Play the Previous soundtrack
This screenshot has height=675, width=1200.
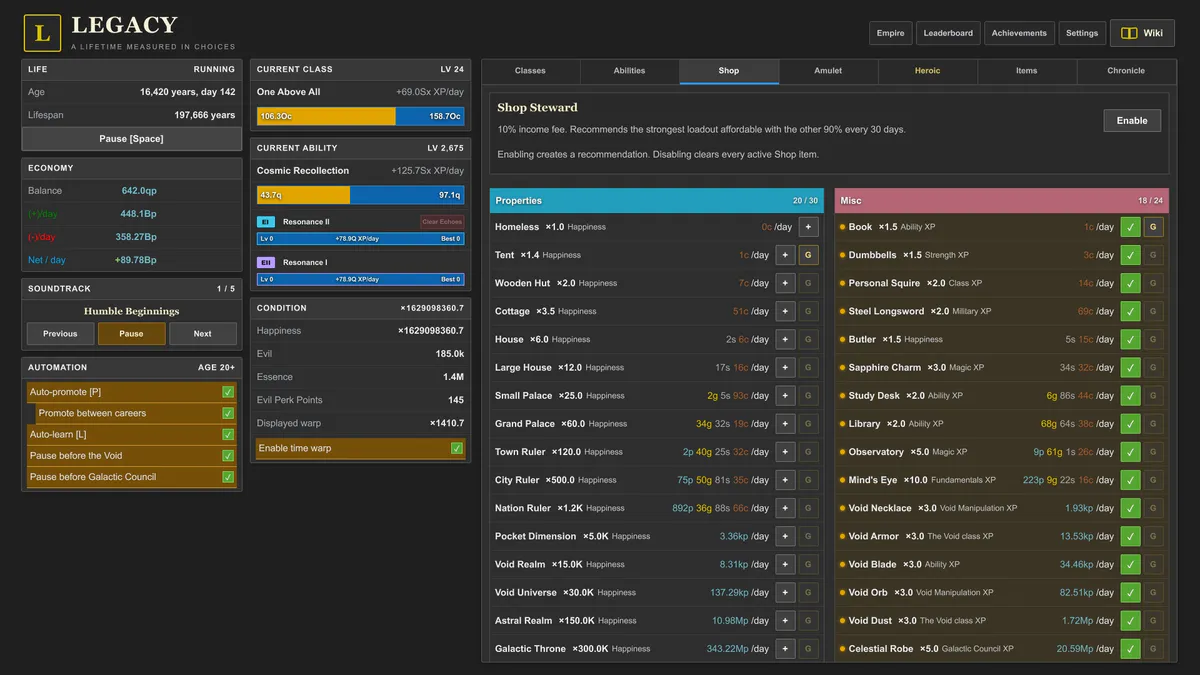click(60, 334)
